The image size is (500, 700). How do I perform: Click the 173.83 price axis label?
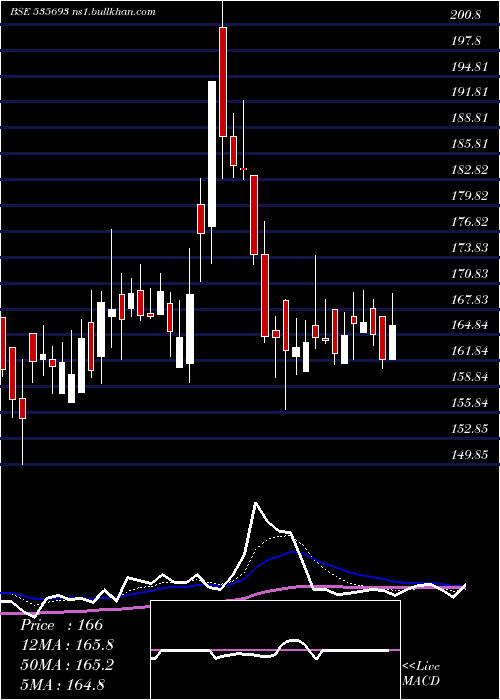(468, 248)
